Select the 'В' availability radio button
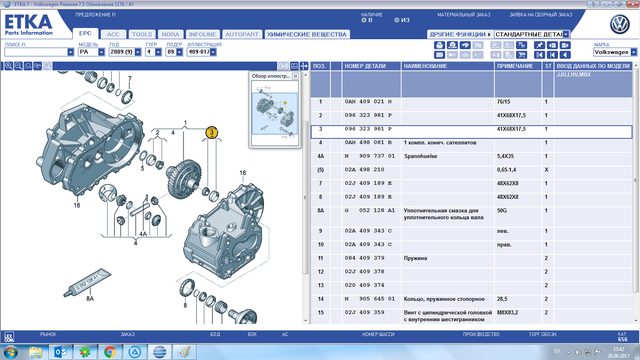 (364, 20)
